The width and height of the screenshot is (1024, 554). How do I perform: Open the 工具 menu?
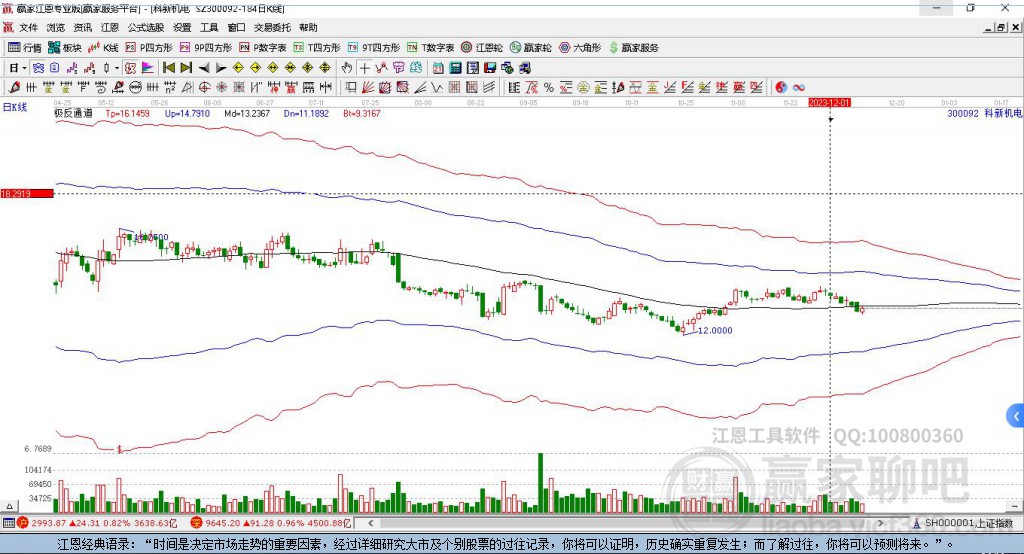(x=209, y=27)
